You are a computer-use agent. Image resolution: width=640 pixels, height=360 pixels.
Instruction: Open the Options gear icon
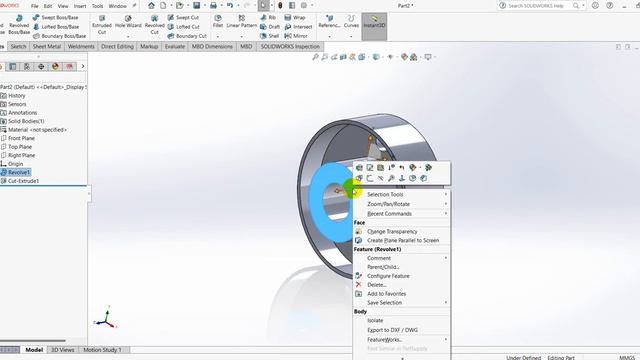click(304, 6)
